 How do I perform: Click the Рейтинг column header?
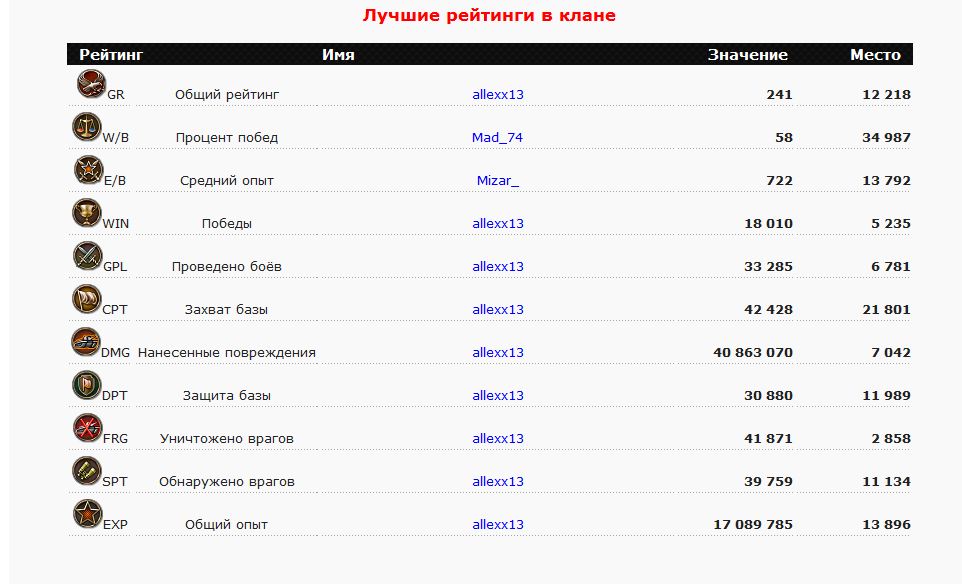(111, 55)
